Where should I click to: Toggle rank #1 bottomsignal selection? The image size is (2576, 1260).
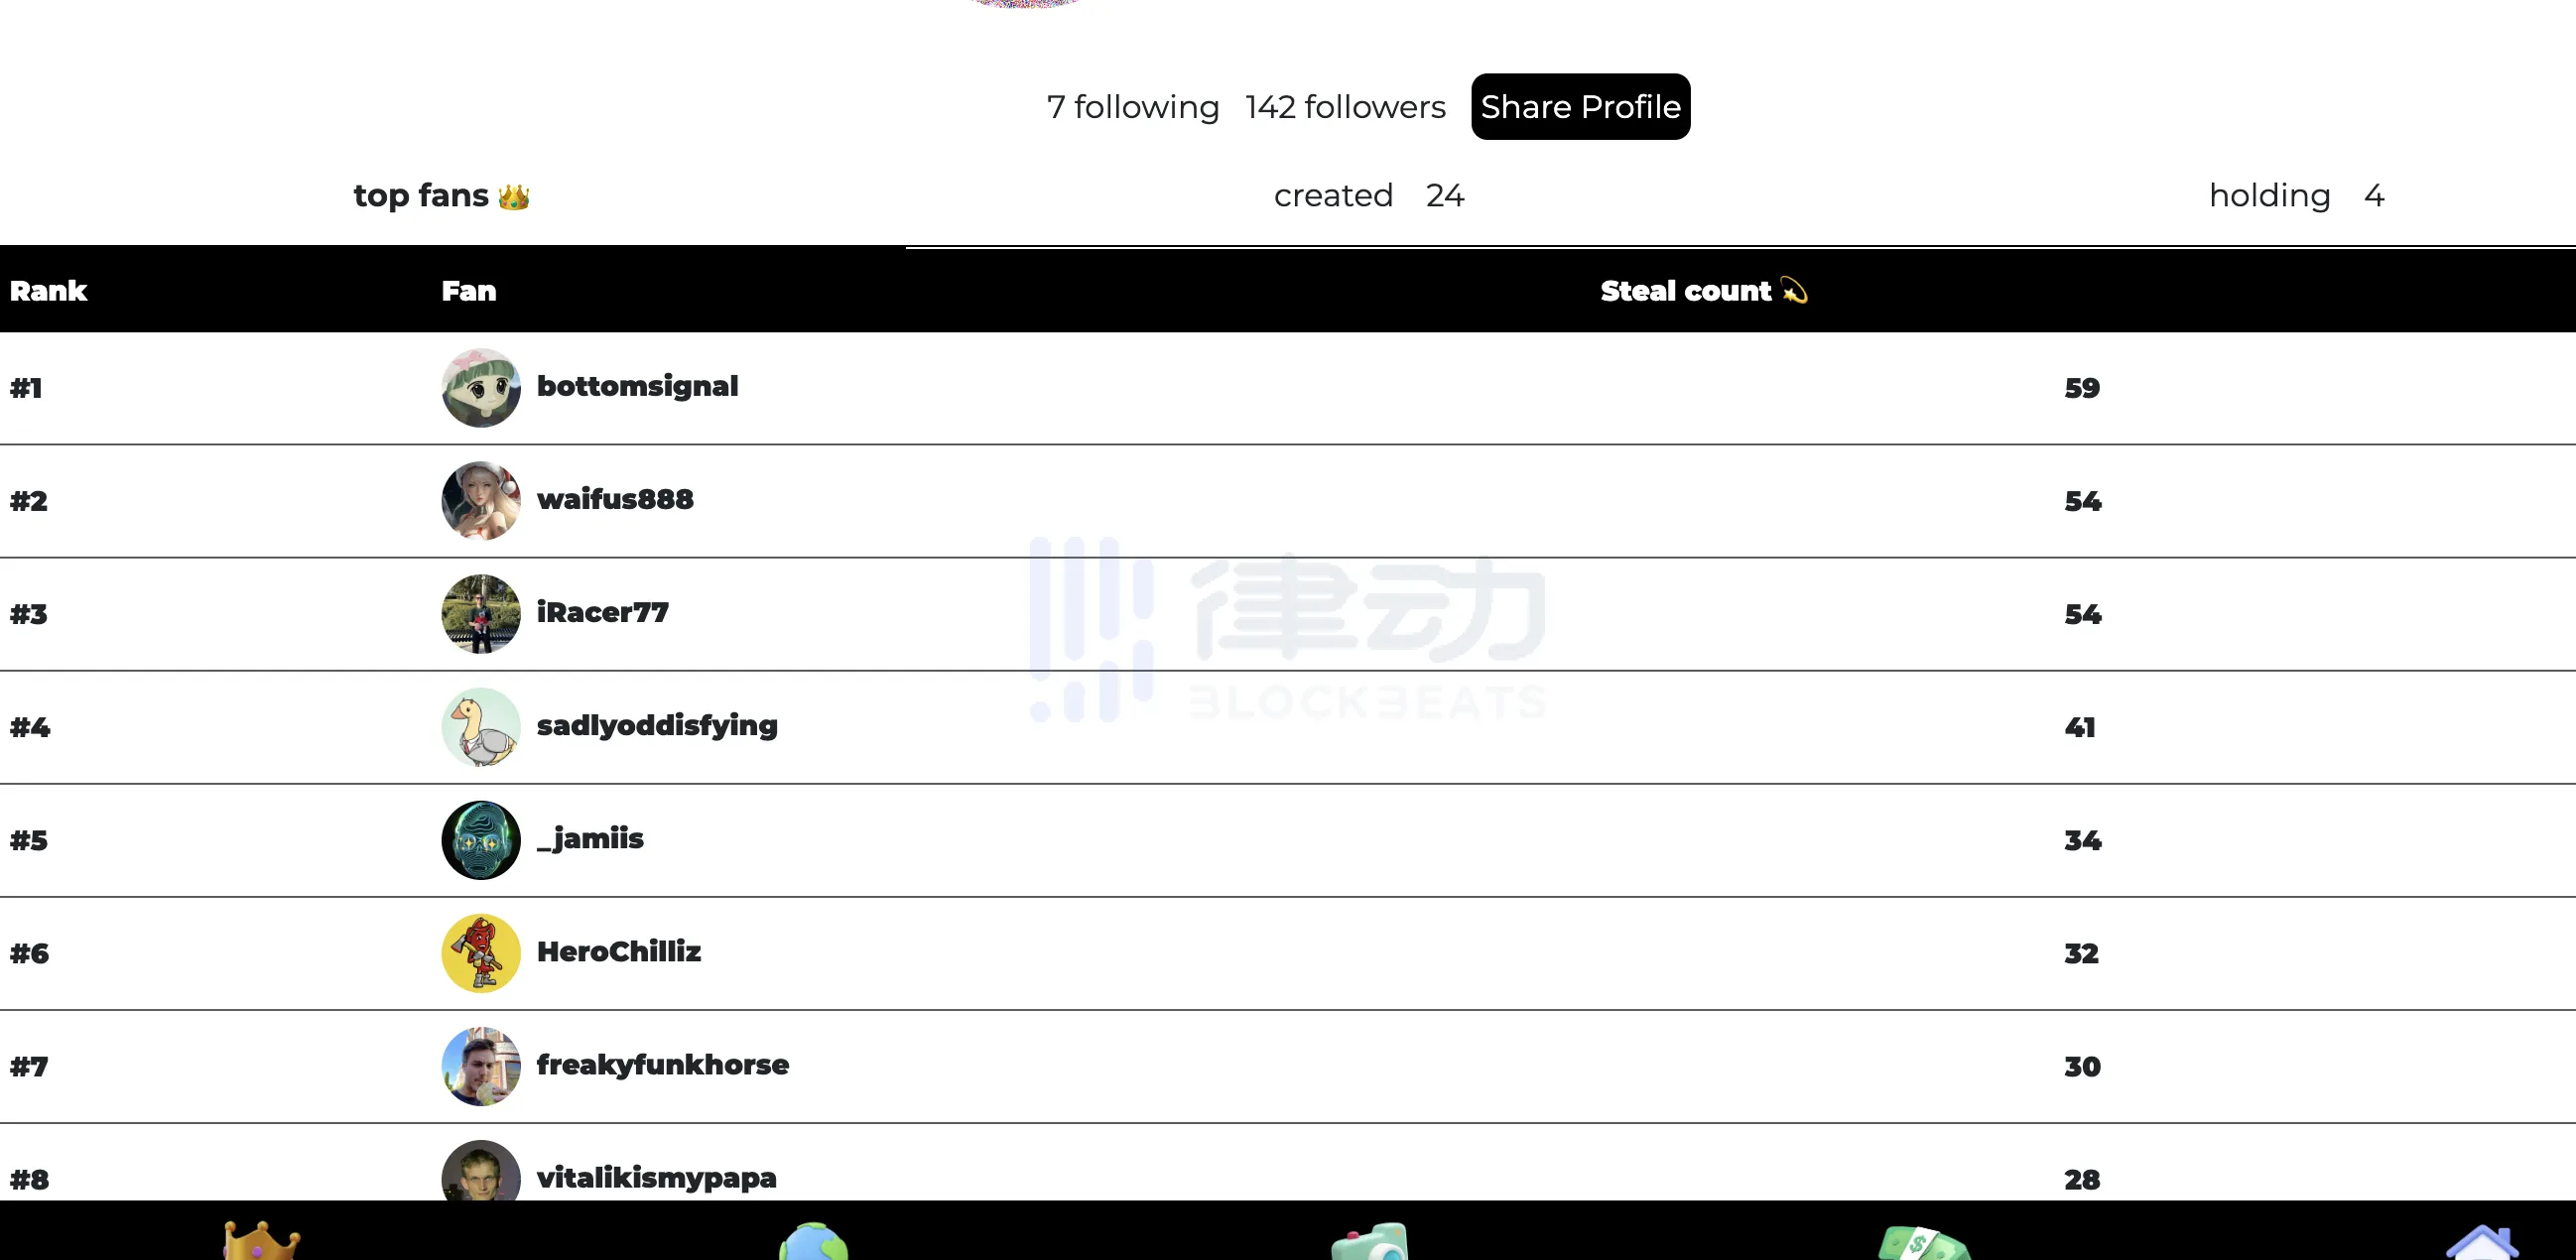[1288, 384]
